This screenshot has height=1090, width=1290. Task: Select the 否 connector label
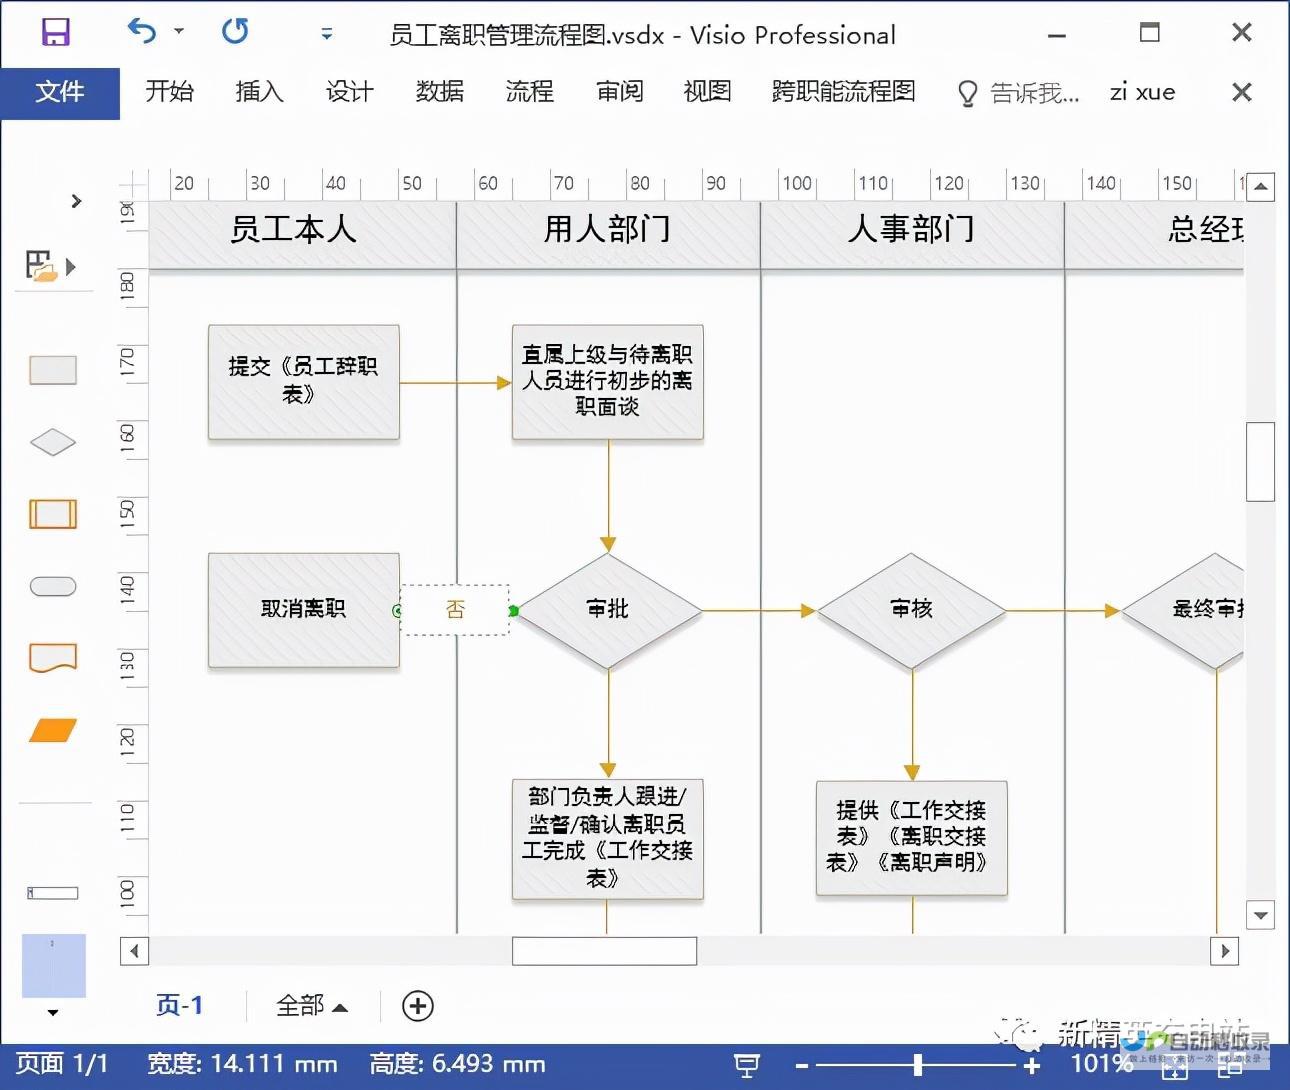coord(455,610)
